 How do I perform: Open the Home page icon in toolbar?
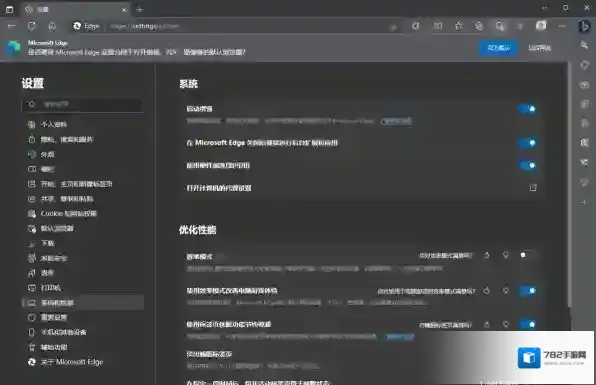(x=52, y=26)
